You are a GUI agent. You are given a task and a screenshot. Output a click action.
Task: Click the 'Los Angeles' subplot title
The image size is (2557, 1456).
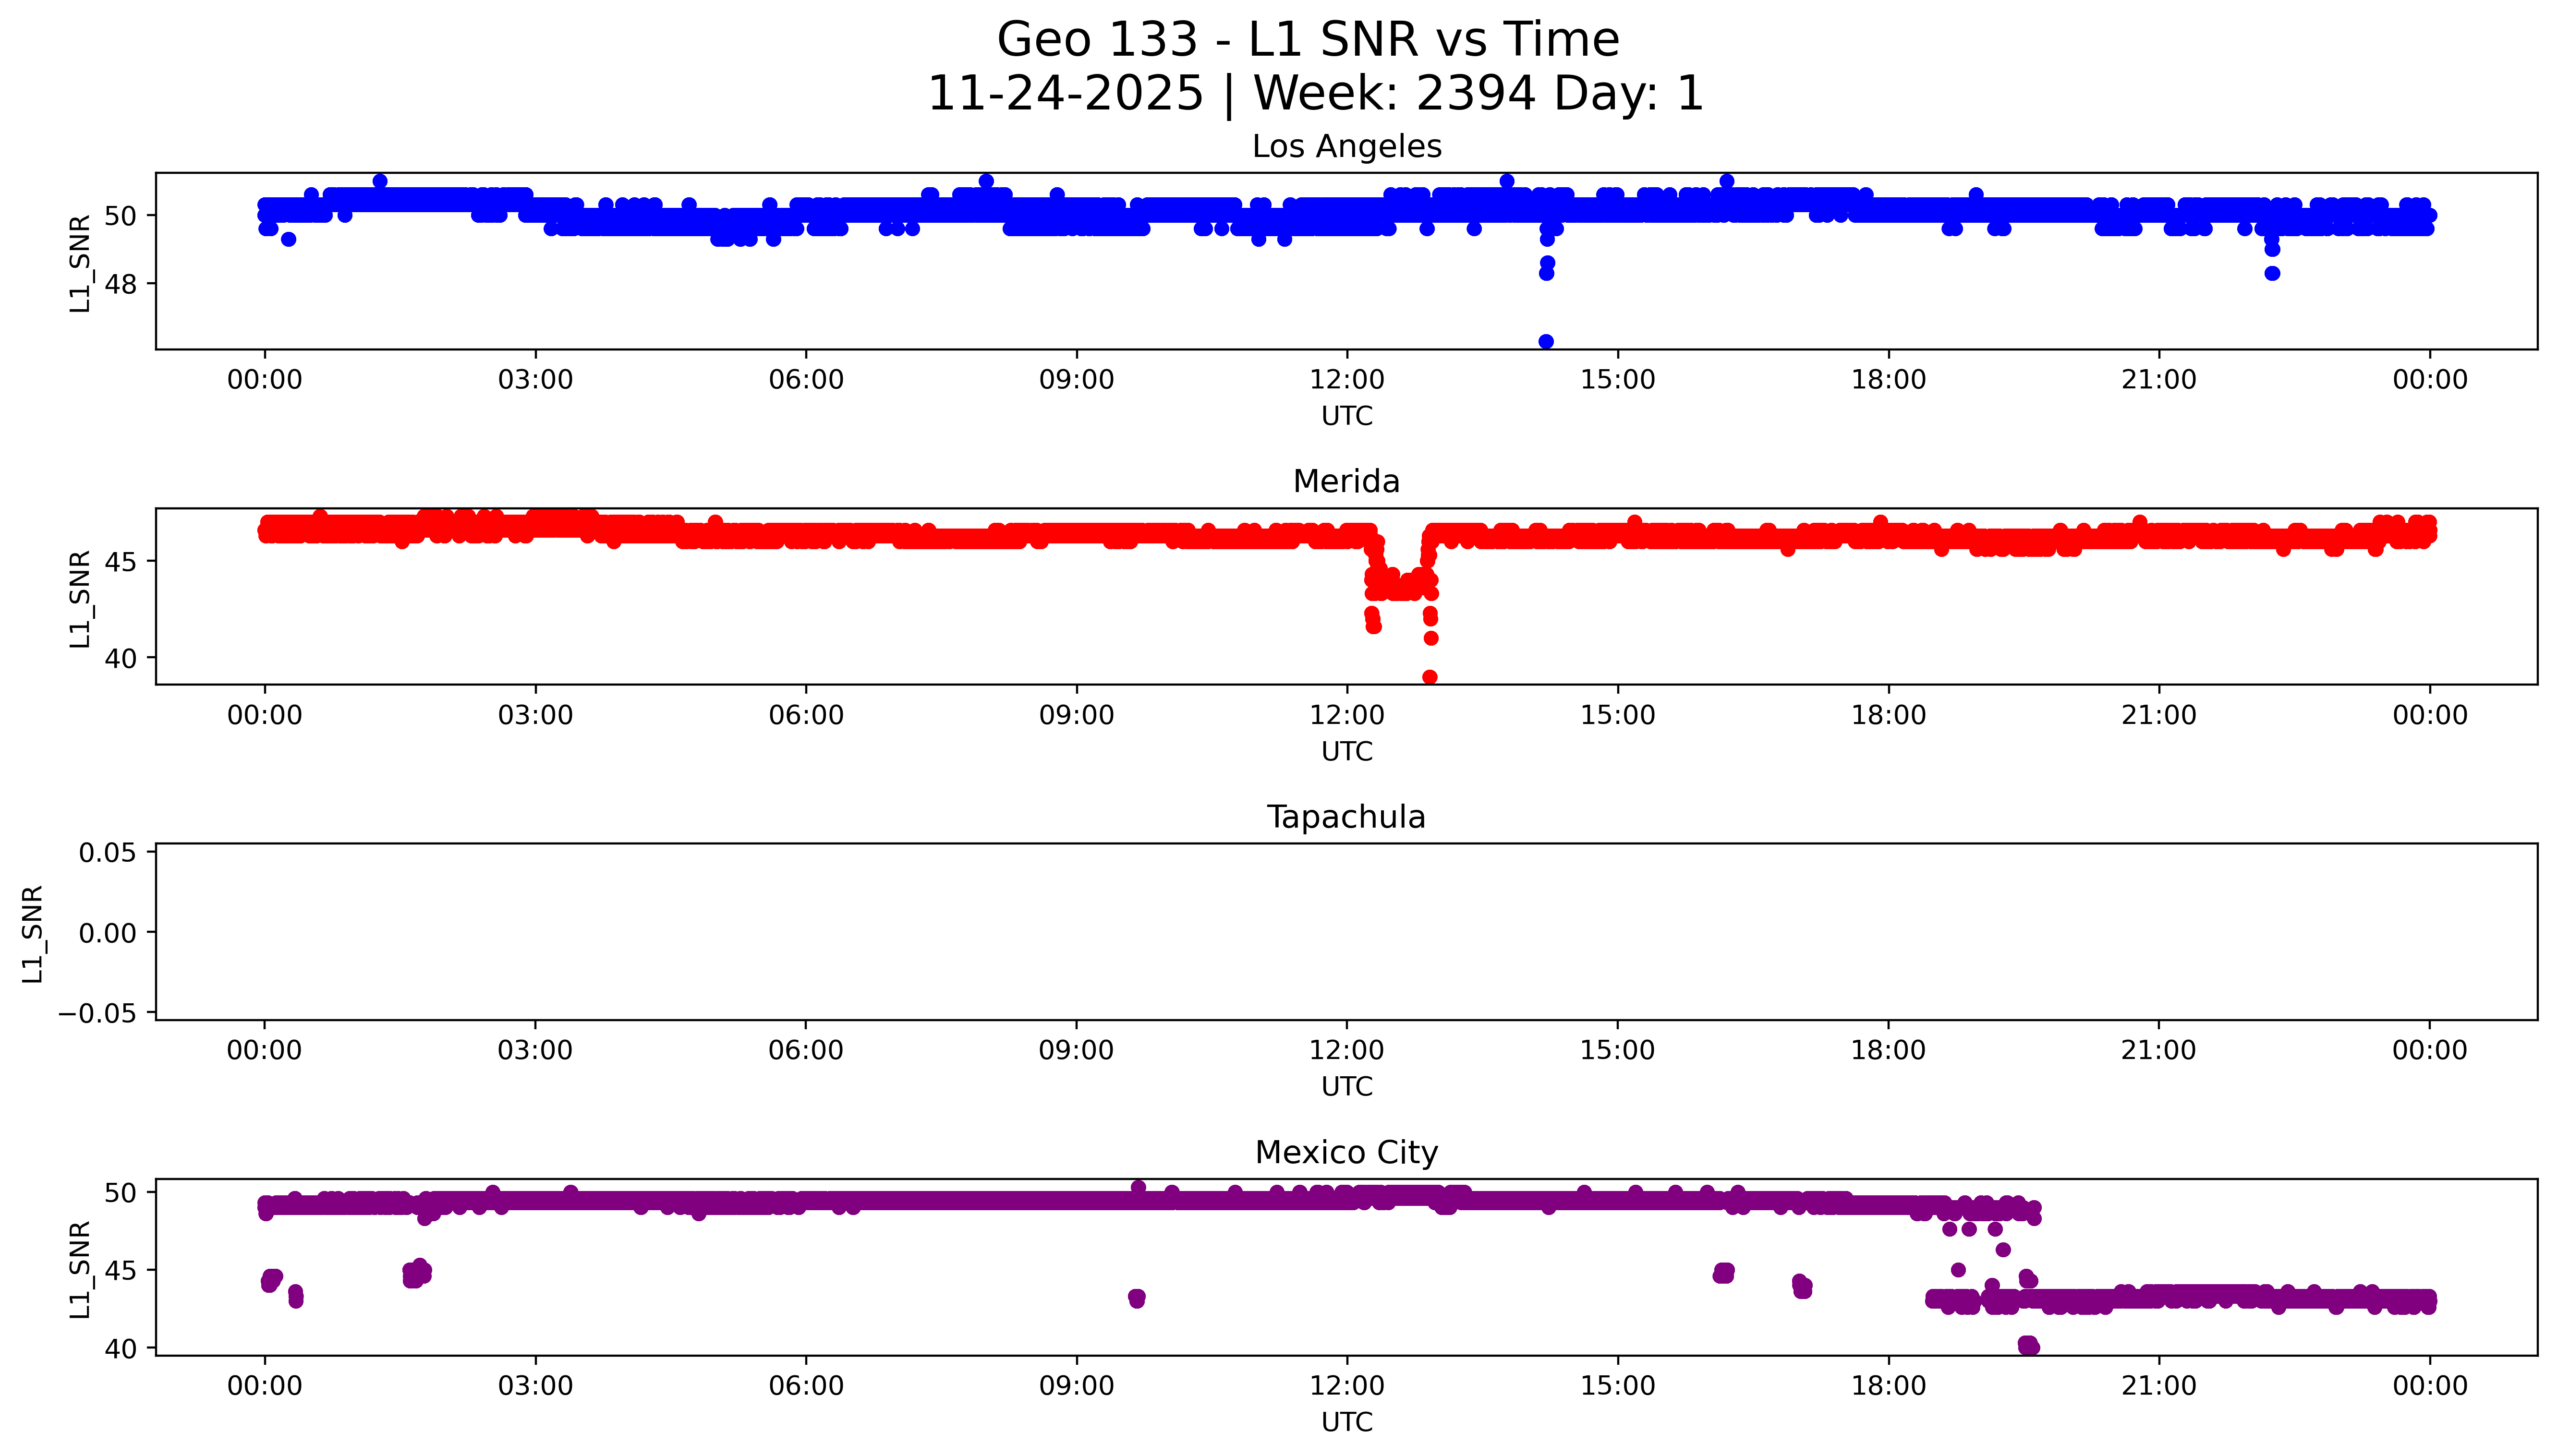pyautogui.click(x=1346, y=147)
